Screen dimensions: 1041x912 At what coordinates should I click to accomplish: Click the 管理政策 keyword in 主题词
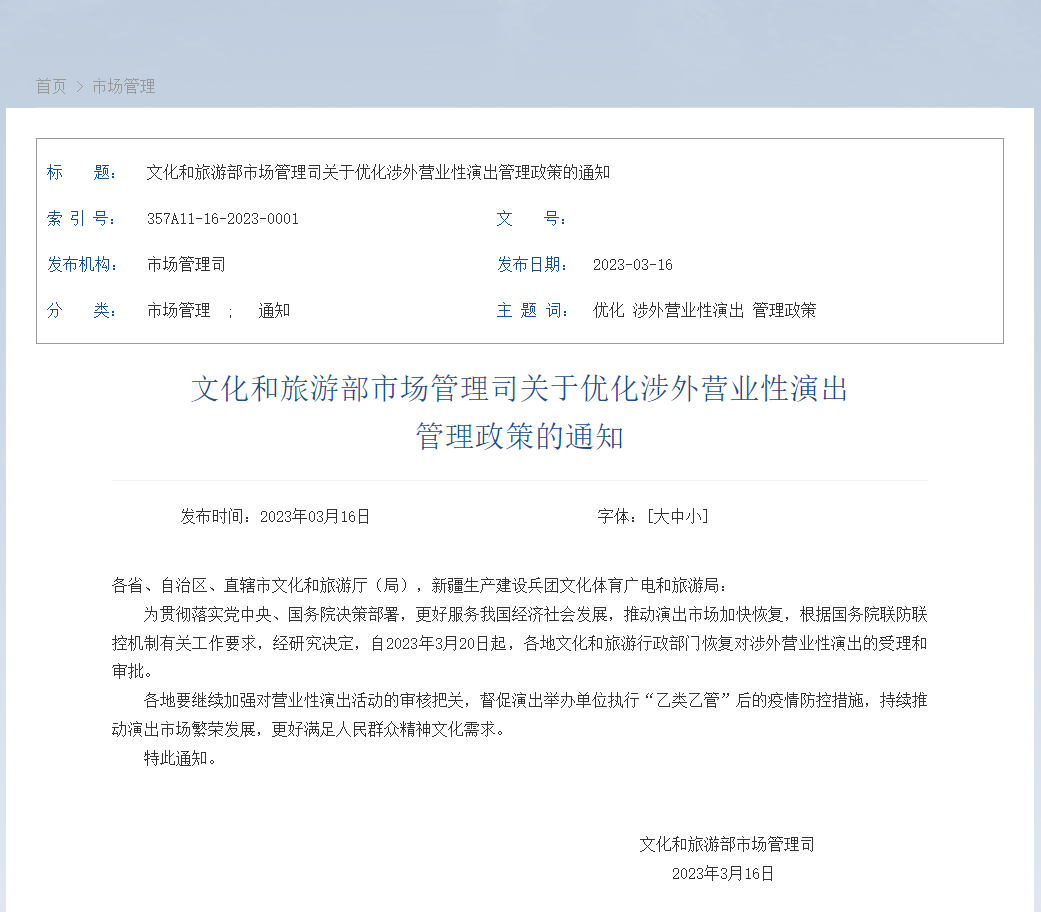tap(784, 311)
